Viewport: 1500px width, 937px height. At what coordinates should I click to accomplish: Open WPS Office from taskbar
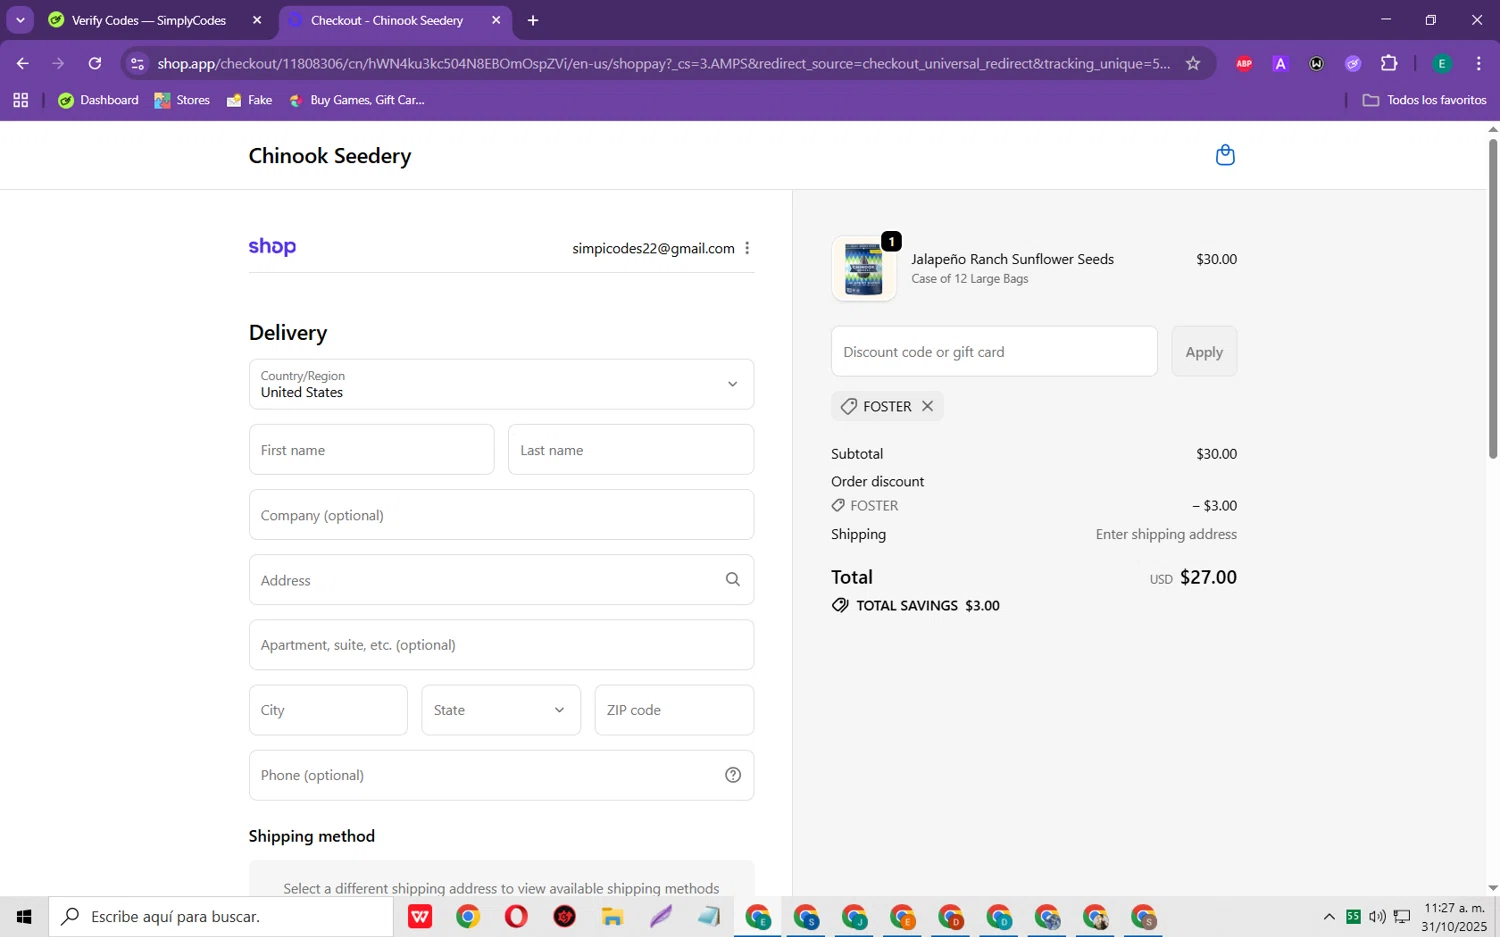point(420,916)
